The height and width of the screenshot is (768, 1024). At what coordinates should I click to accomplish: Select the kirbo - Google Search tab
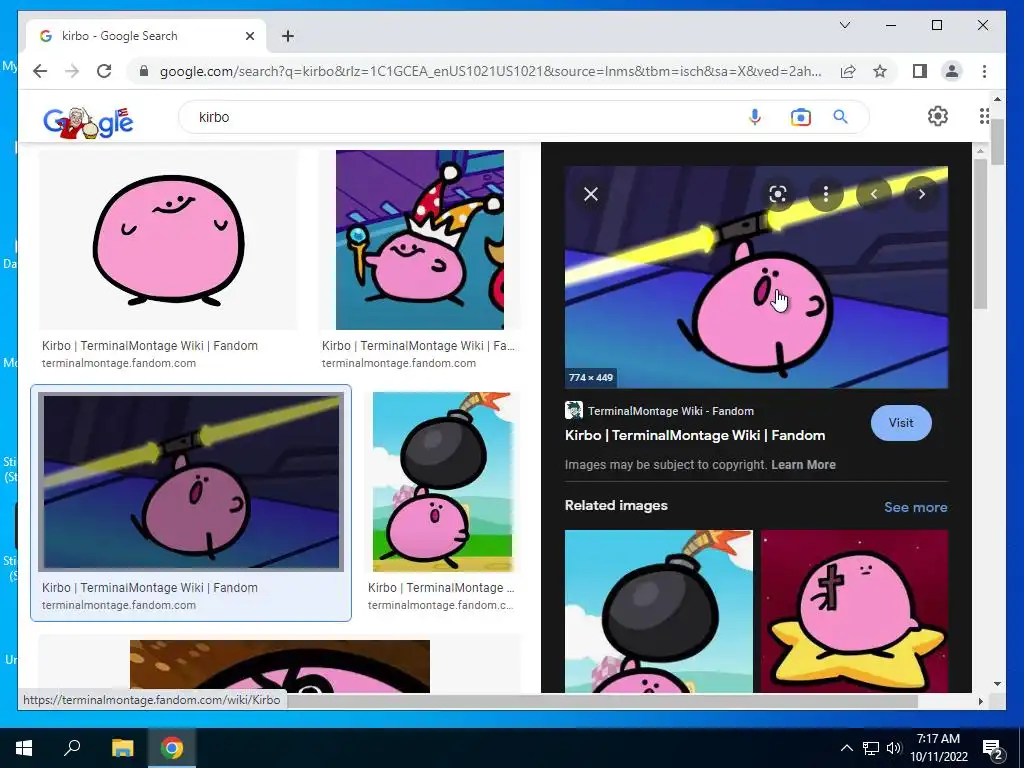pyautogui.click(x=146, y=36)
